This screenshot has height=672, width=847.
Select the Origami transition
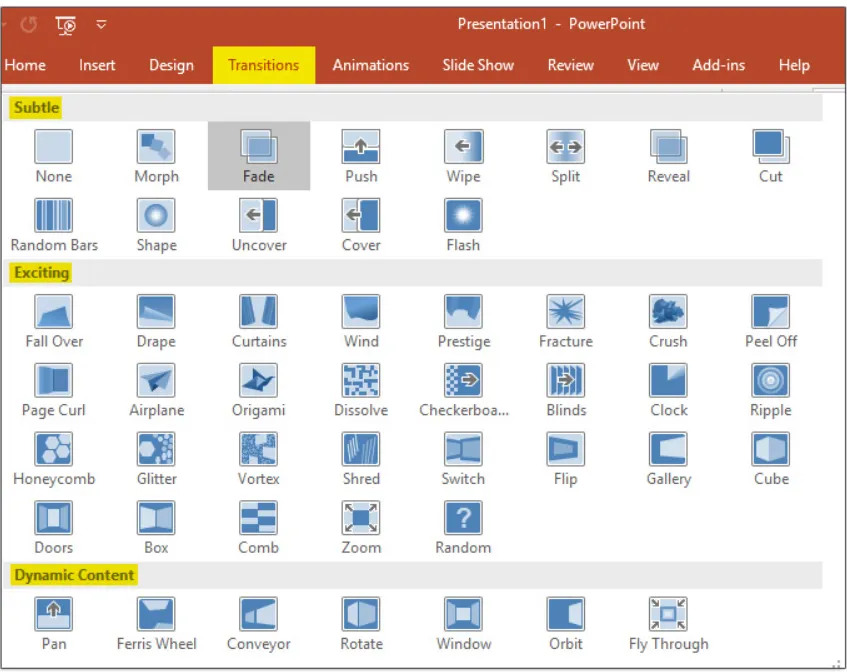(x=259, y=382)
